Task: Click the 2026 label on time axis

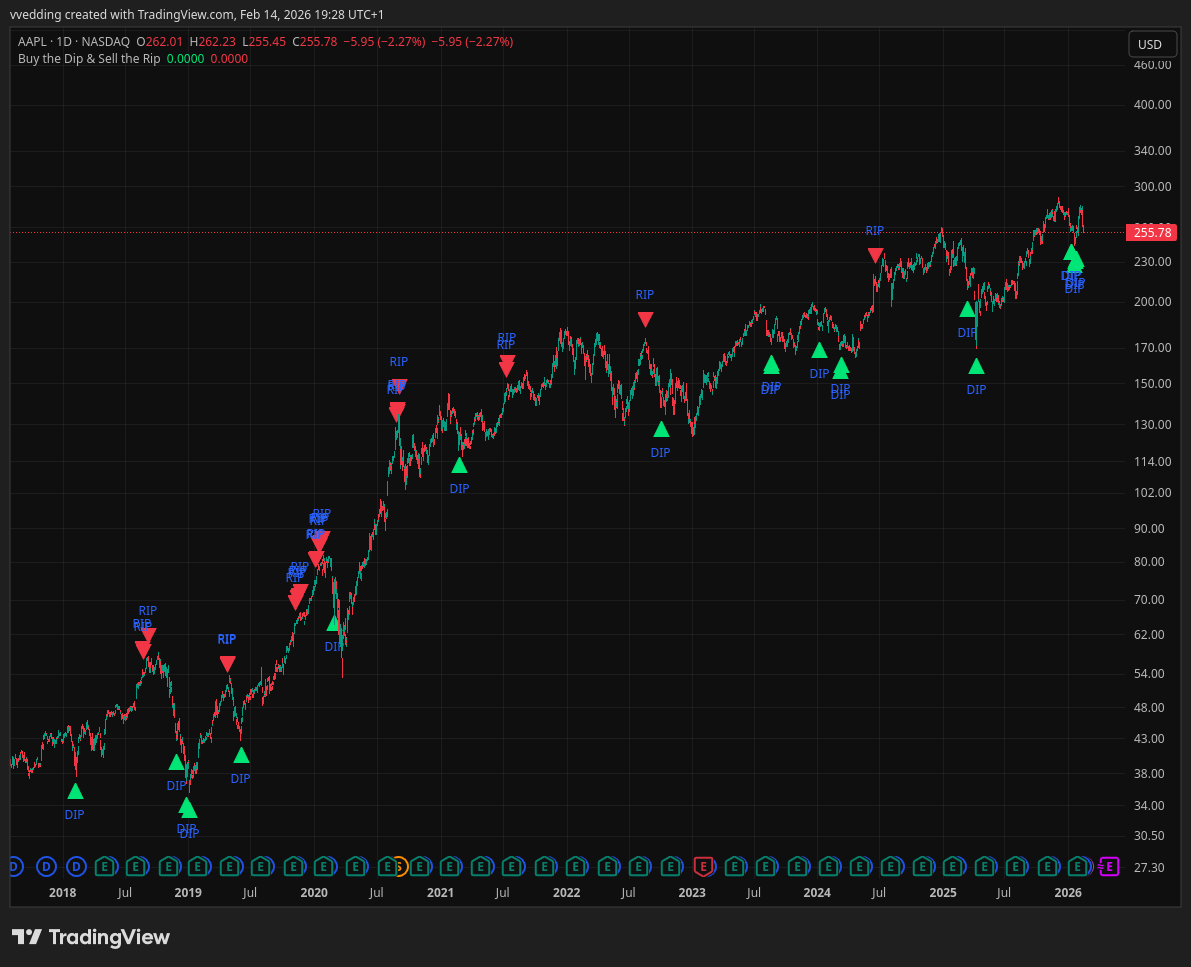Action: pos(1068,892)
